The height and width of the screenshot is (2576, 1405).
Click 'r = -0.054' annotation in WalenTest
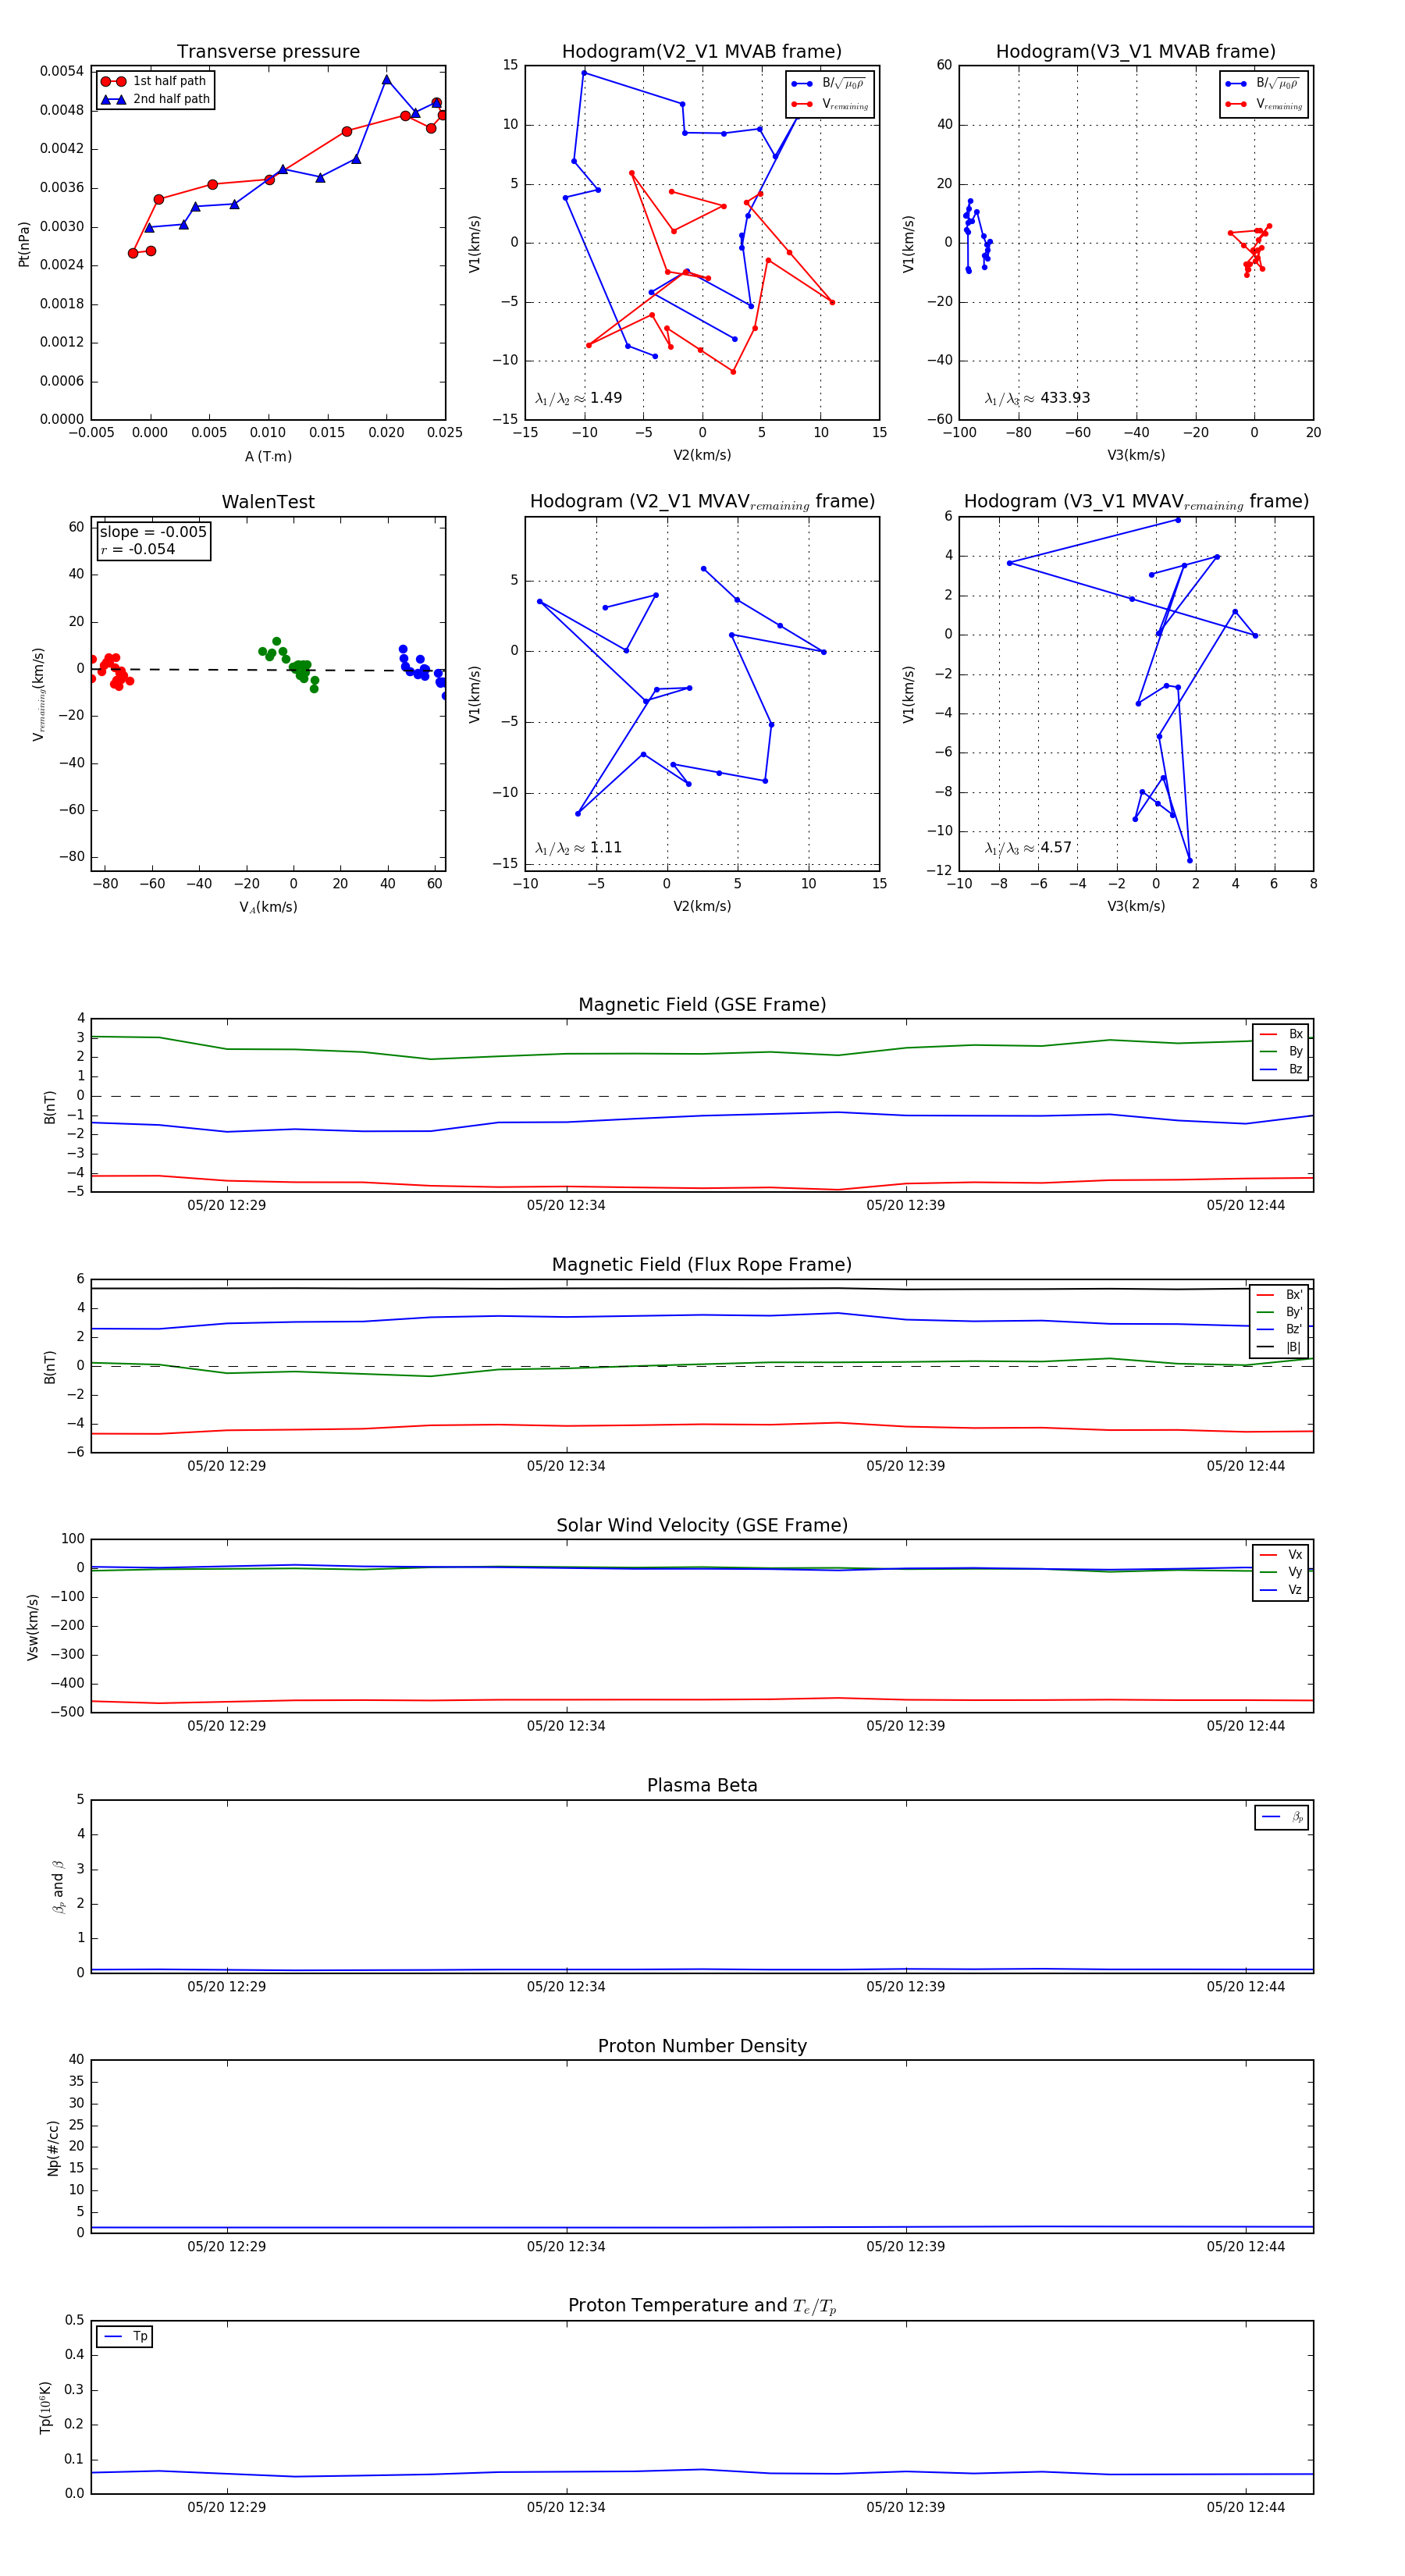click(138, 549)
